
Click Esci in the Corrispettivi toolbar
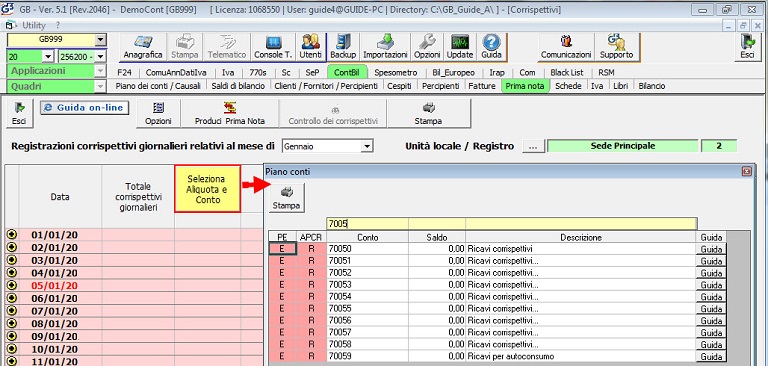pyautogui.click(x=19, y=114)
